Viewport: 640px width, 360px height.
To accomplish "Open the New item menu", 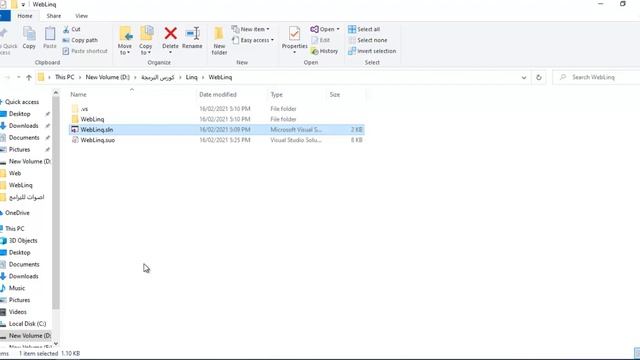I will 251,29.
